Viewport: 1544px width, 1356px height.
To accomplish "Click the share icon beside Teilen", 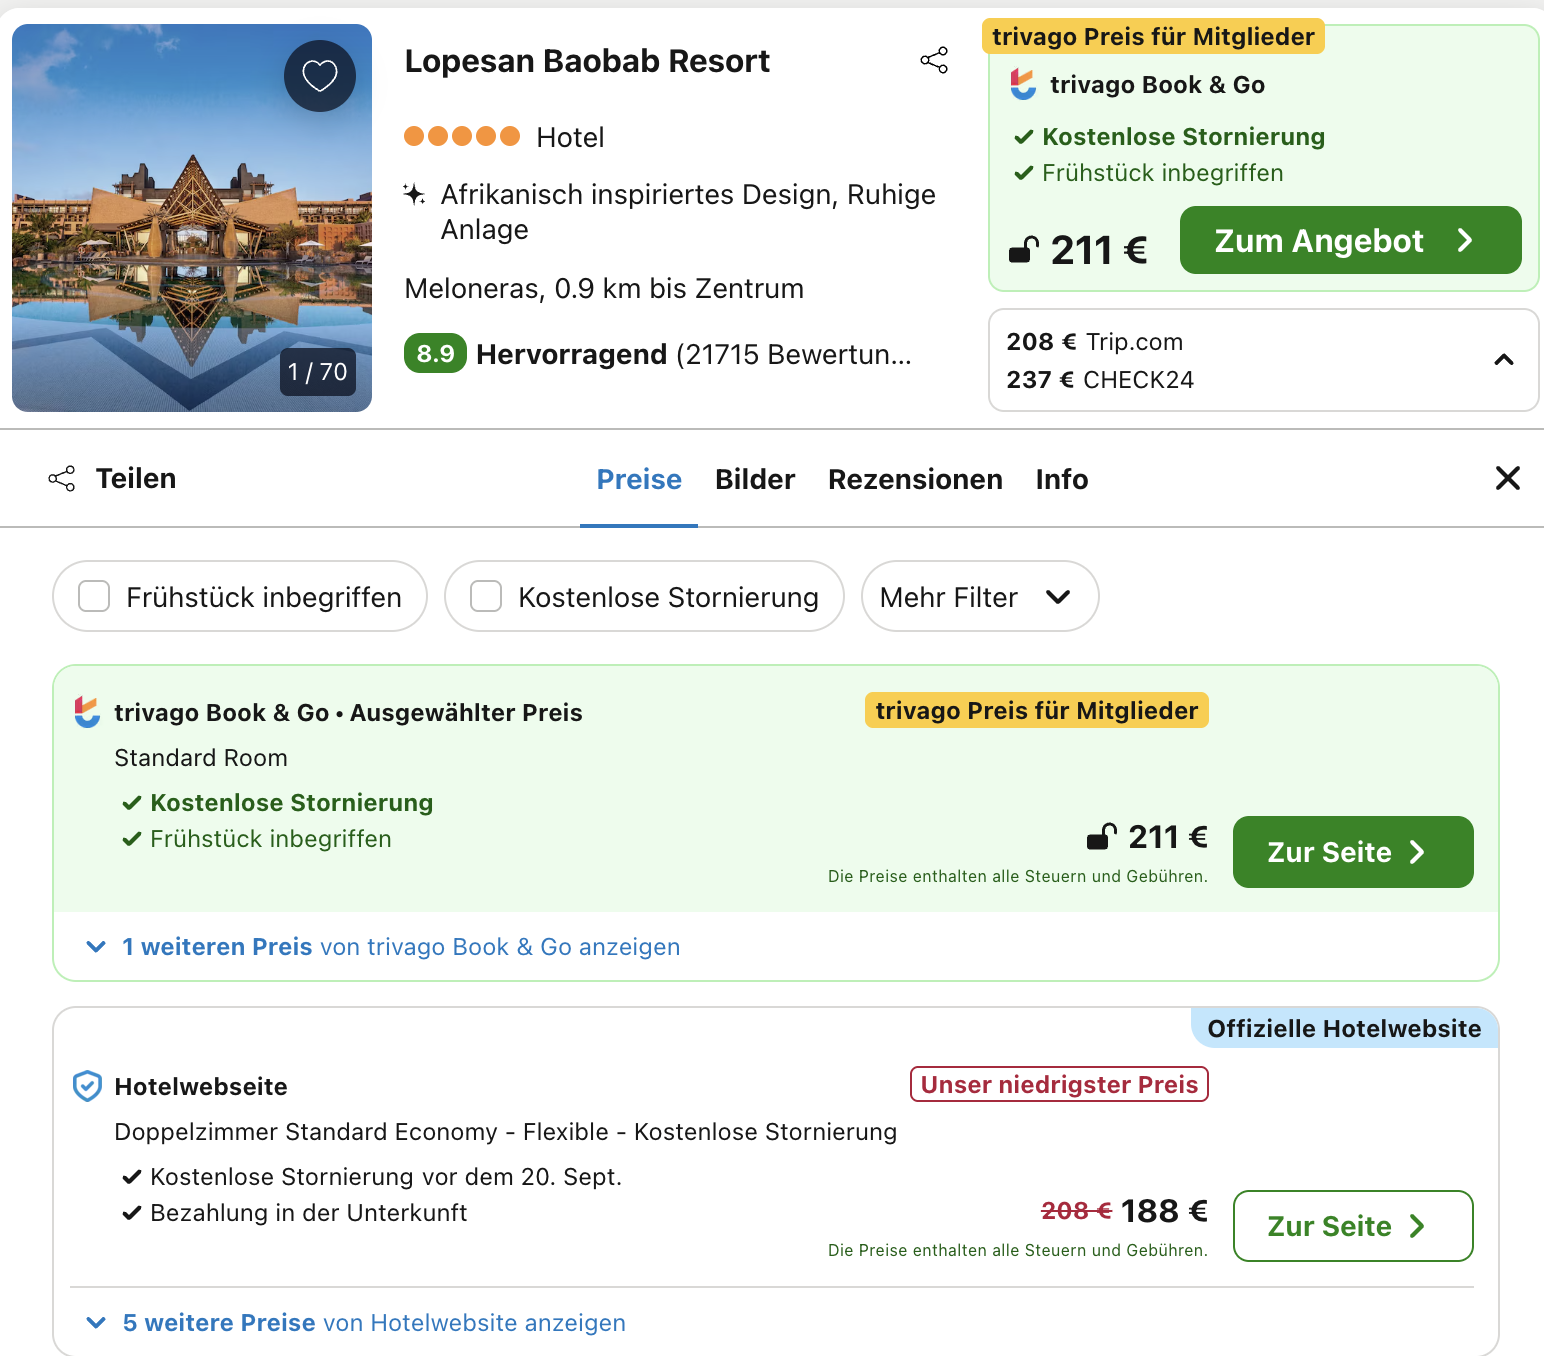I will [62, 479].
